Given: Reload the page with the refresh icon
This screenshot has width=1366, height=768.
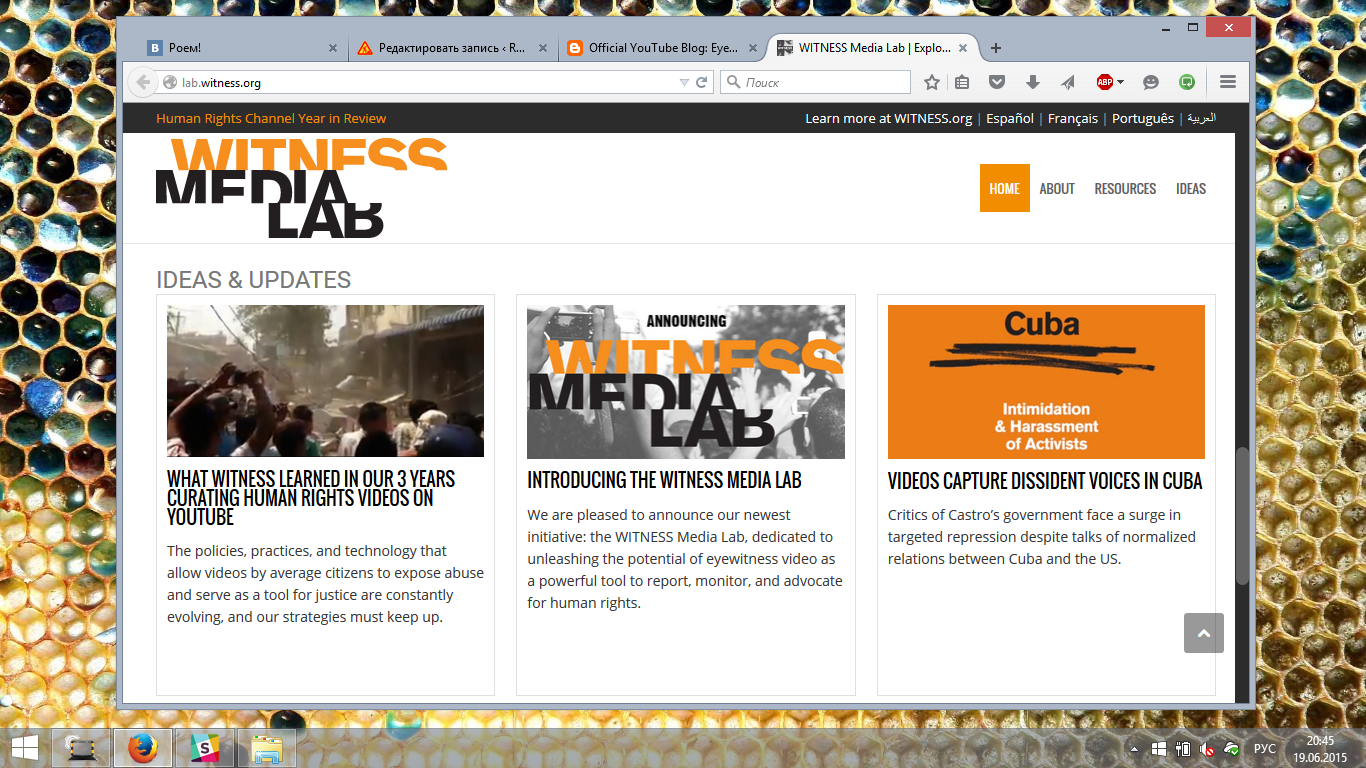Looking at the screenshot, I should tap(702, 82).
